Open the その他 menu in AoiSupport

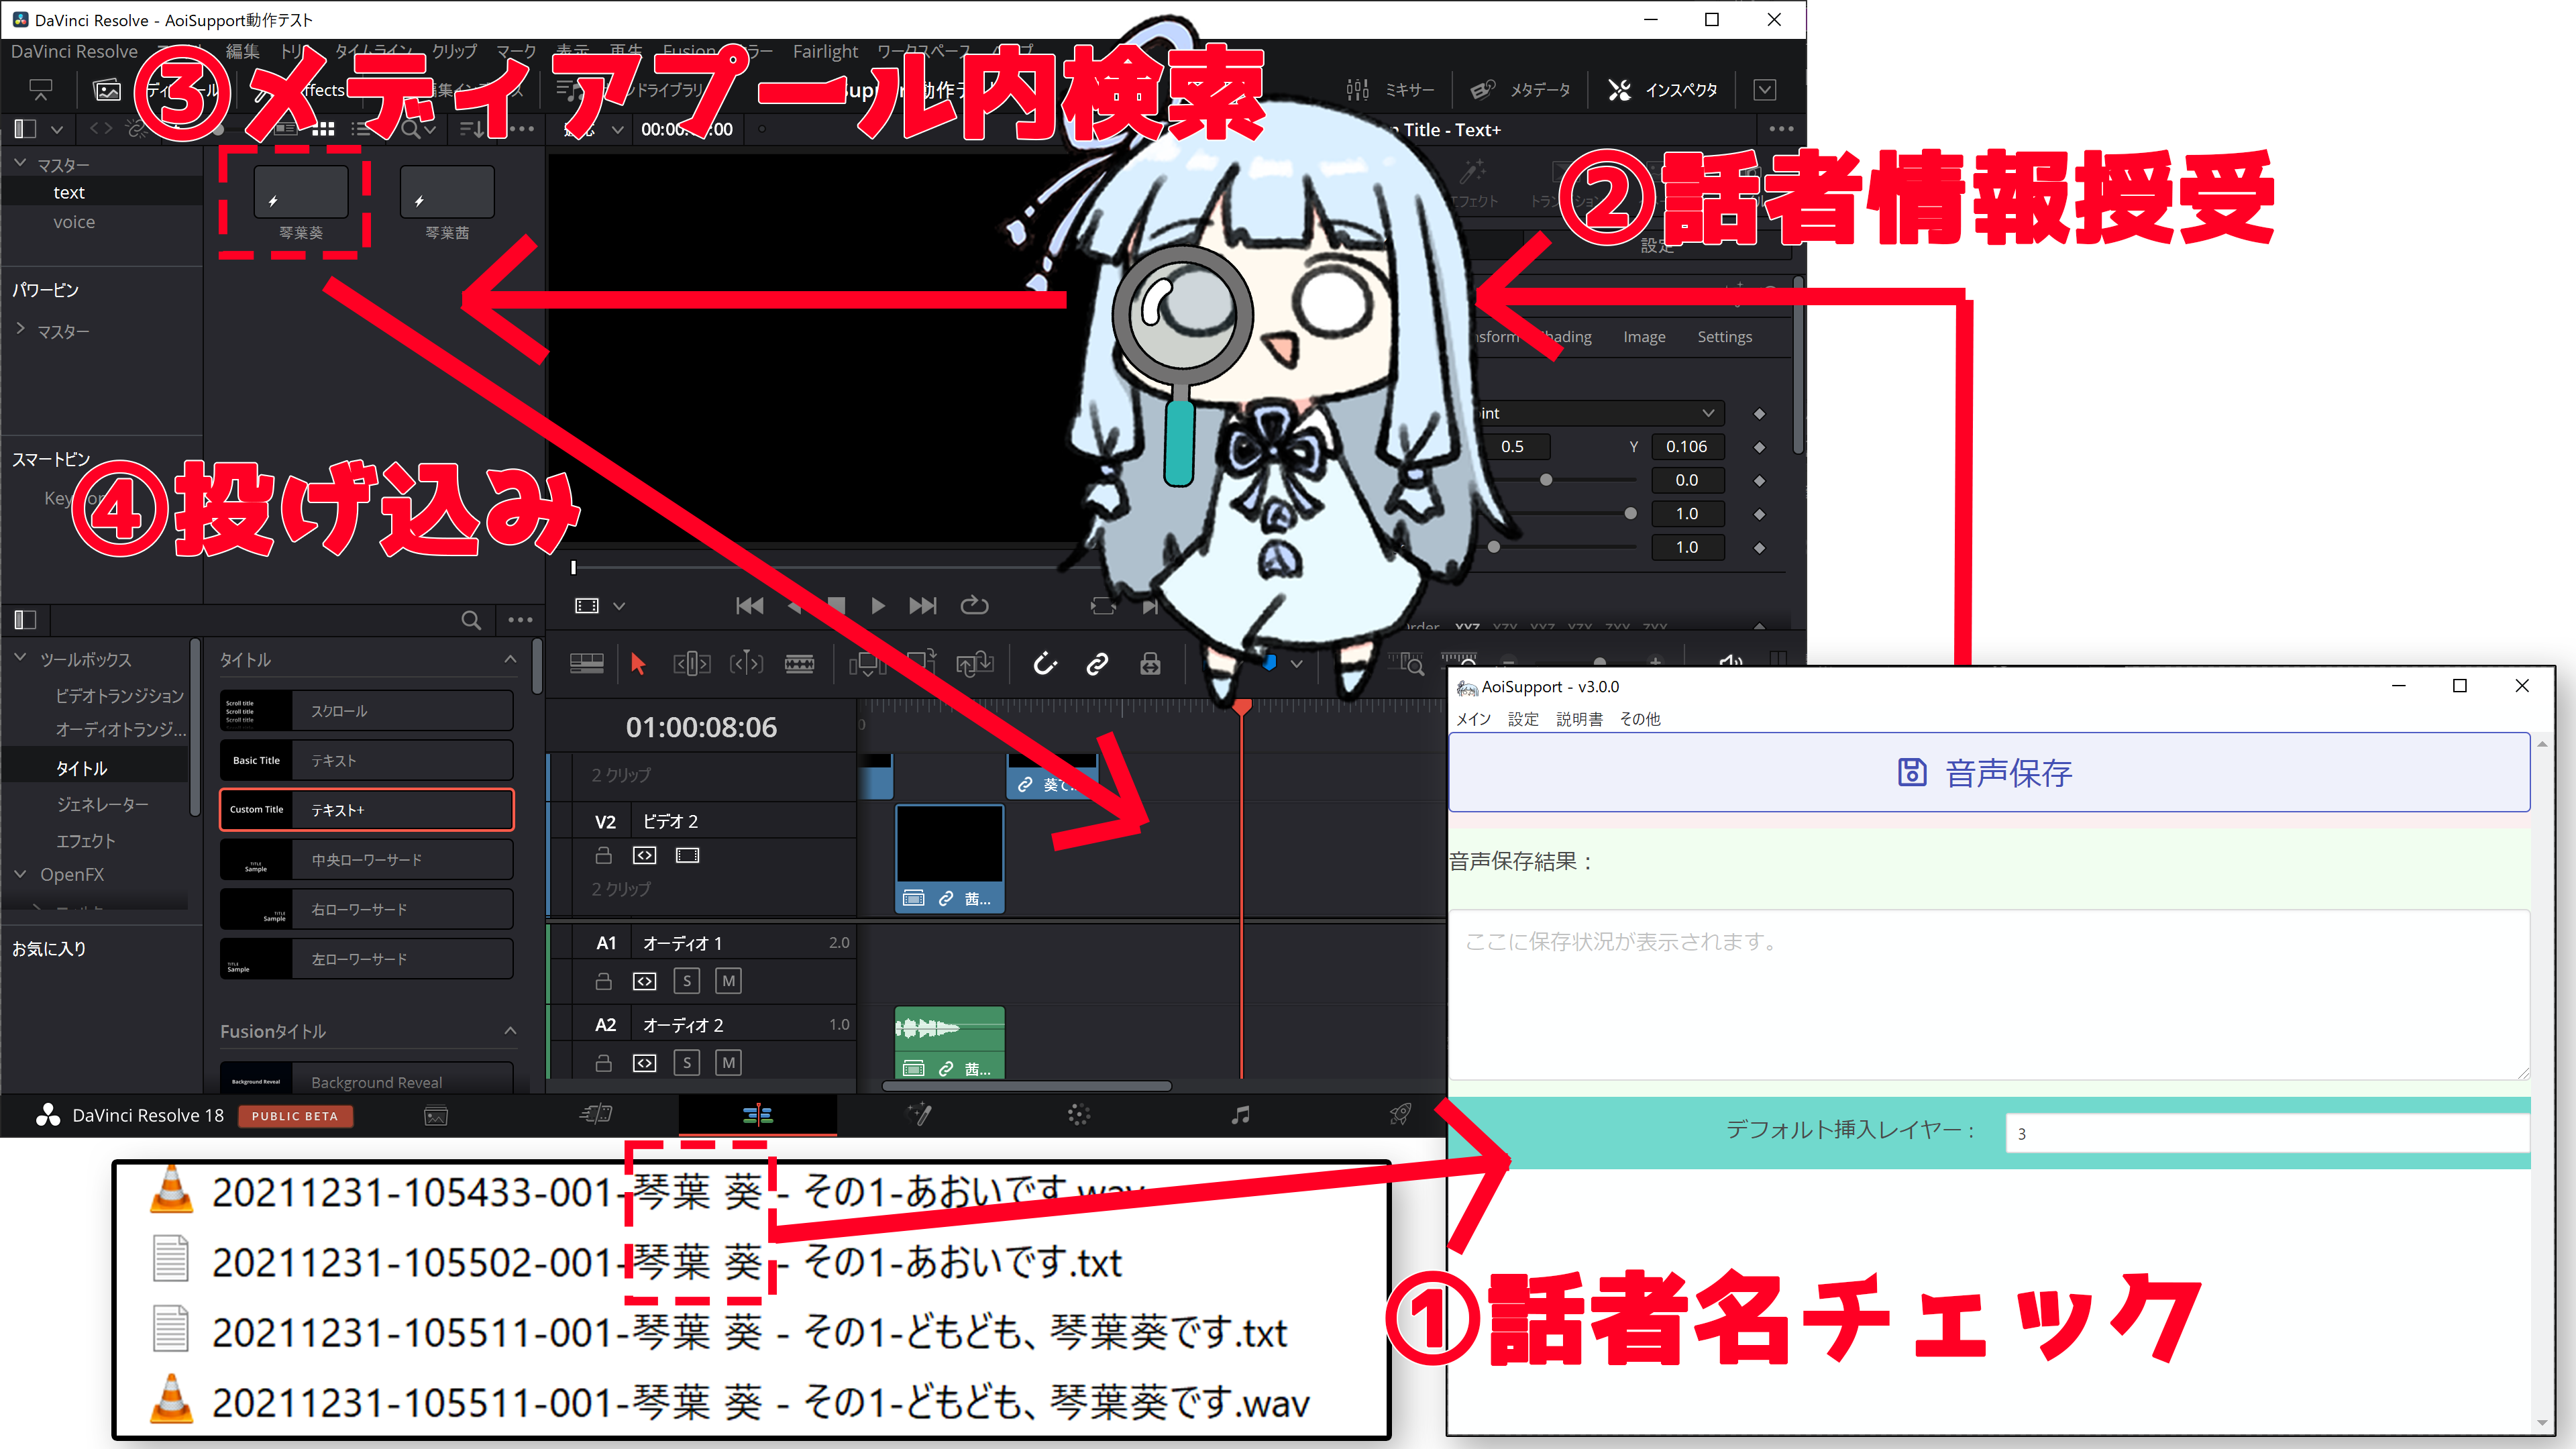click(x=1640, y=719)
